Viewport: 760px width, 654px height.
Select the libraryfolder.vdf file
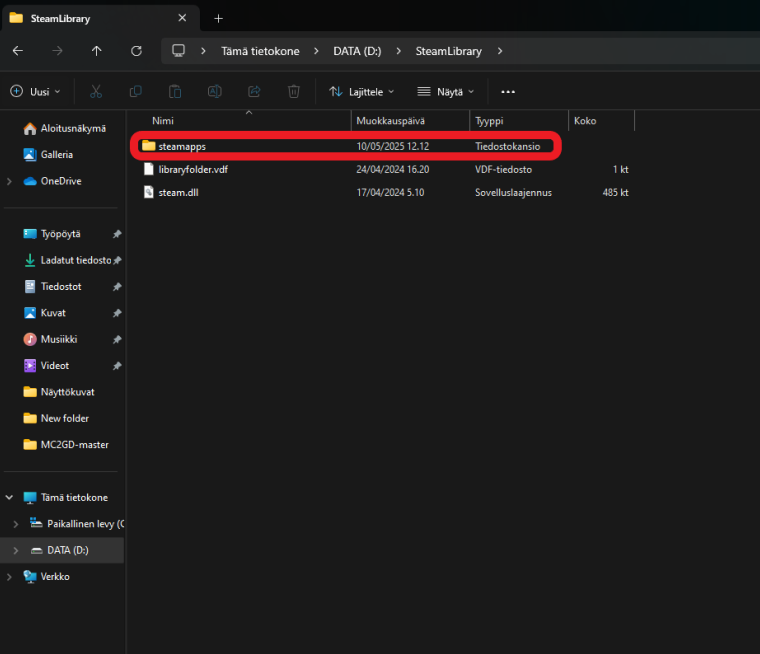tap(386, 169)
